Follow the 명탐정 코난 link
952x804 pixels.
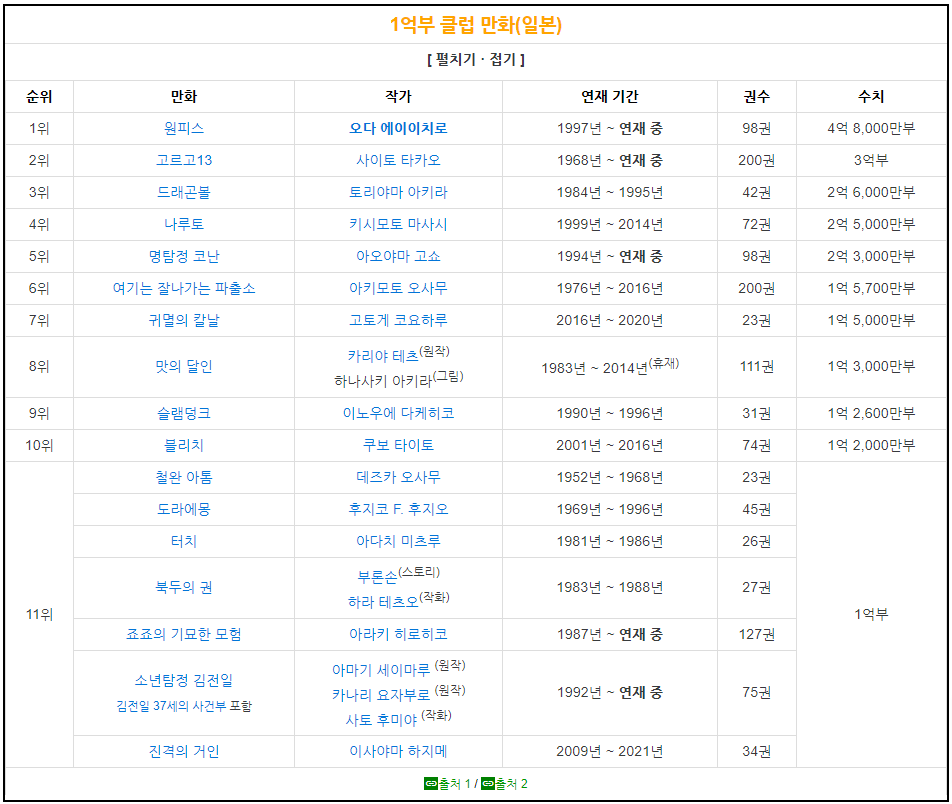[184, 256]
